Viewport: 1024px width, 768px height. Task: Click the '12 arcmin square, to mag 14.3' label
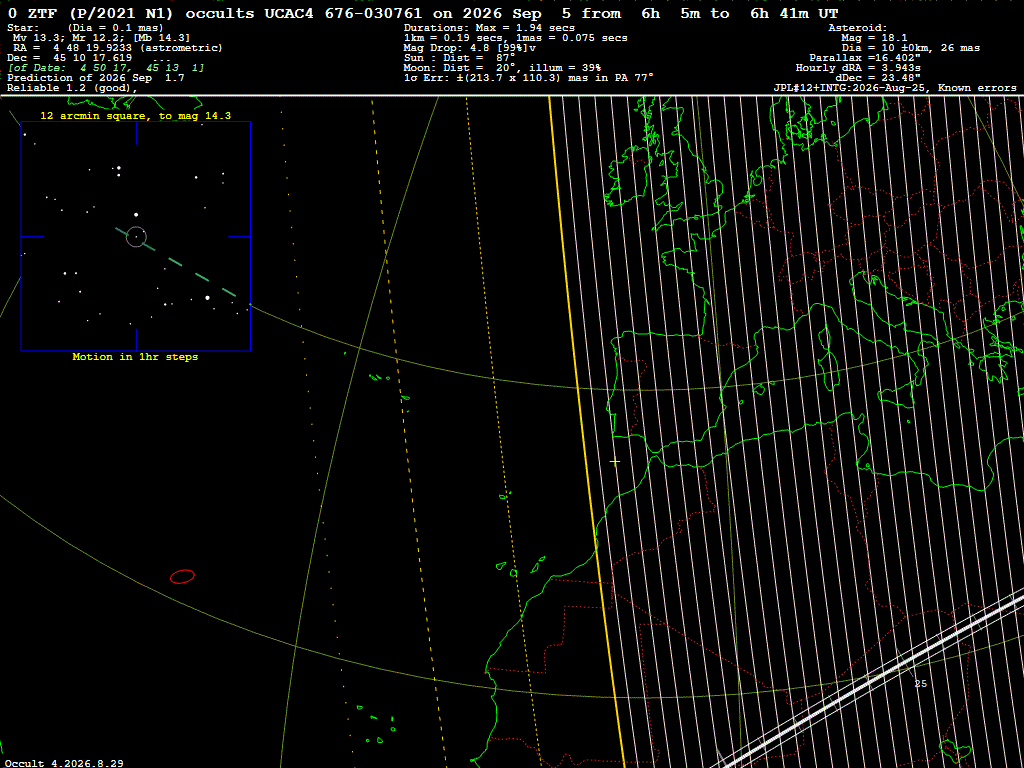point(135,116)
